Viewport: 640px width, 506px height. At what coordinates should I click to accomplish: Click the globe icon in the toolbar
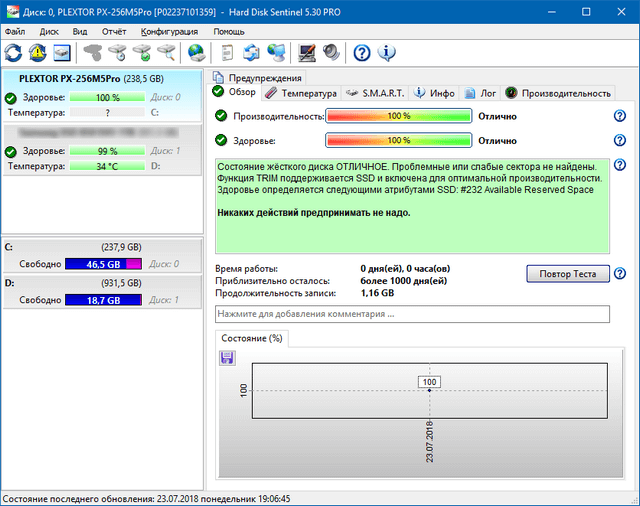click(x=196, y=52)
